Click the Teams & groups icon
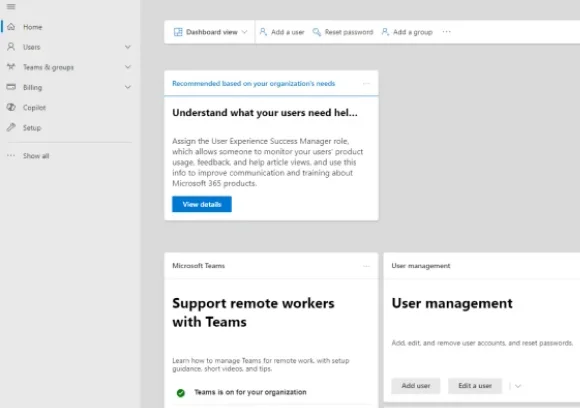The width and height of the screenshot is (580, 408). click(11, 67)
